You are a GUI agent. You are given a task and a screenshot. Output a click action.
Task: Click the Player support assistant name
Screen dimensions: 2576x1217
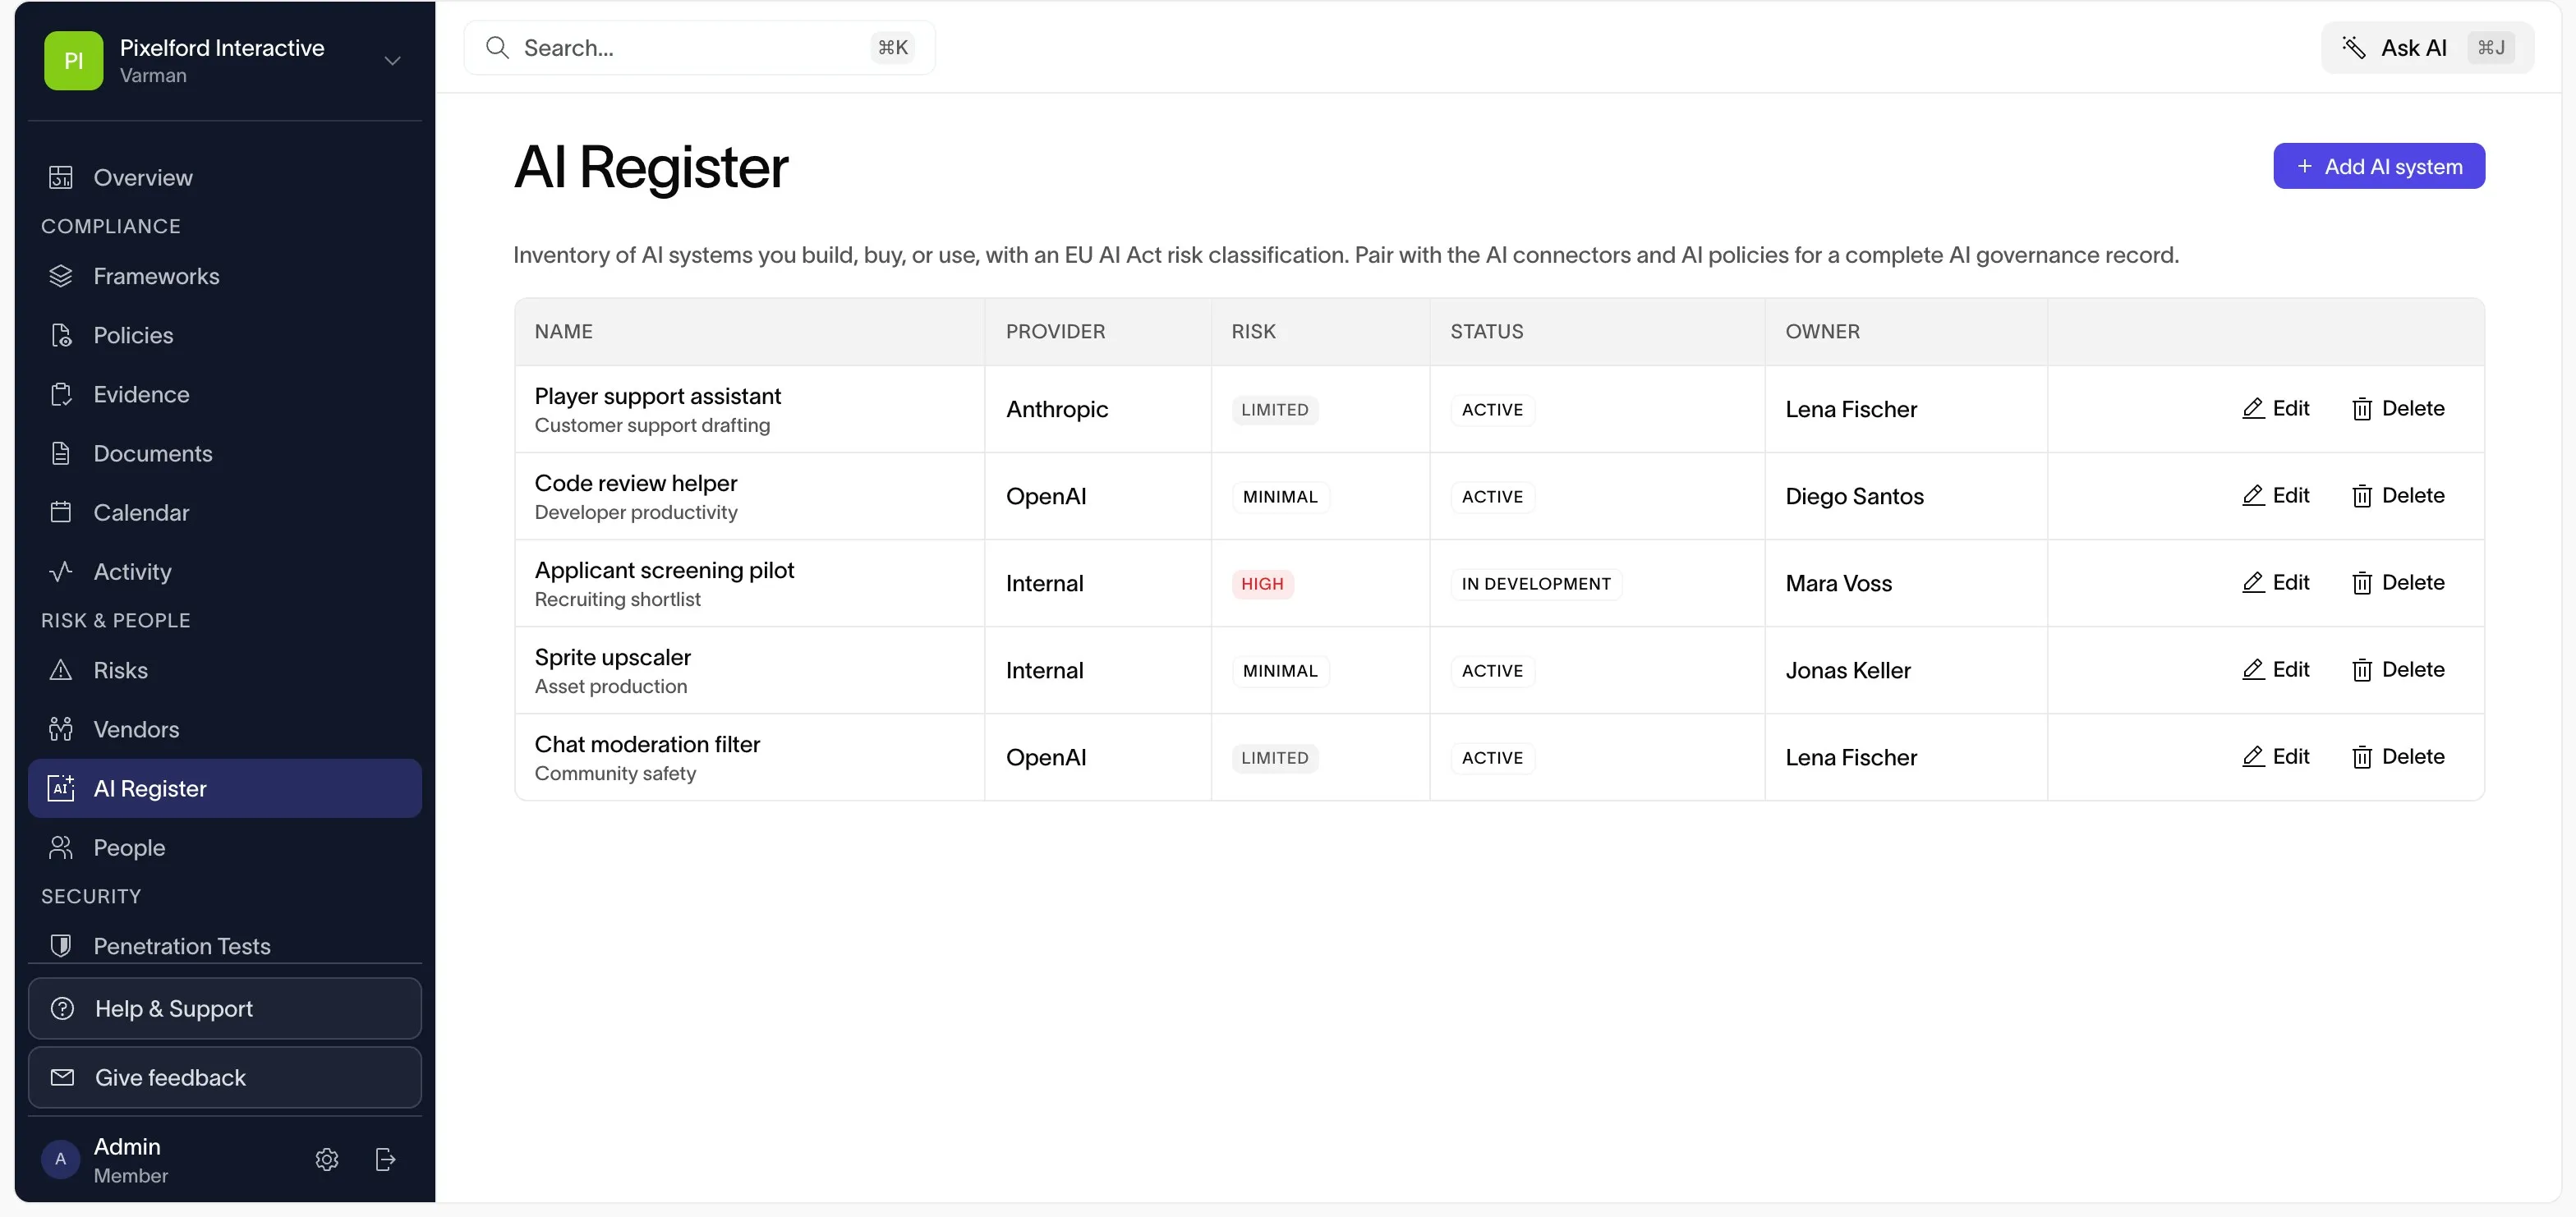click(657, 396)
